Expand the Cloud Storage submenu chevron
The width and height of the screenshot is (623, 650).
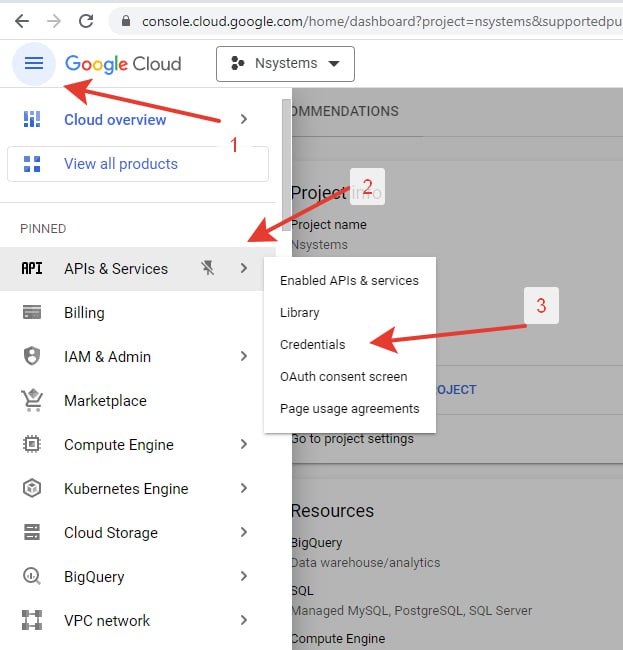[244, 532]
